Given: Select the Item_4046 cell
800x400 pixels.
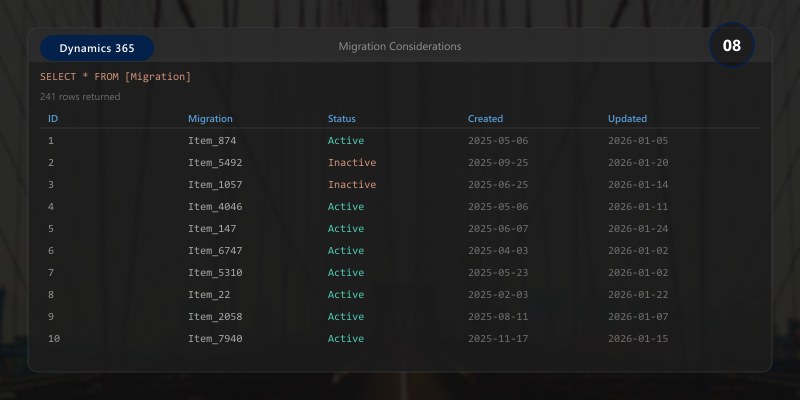Looking at the screenshot, I should 215,207.
